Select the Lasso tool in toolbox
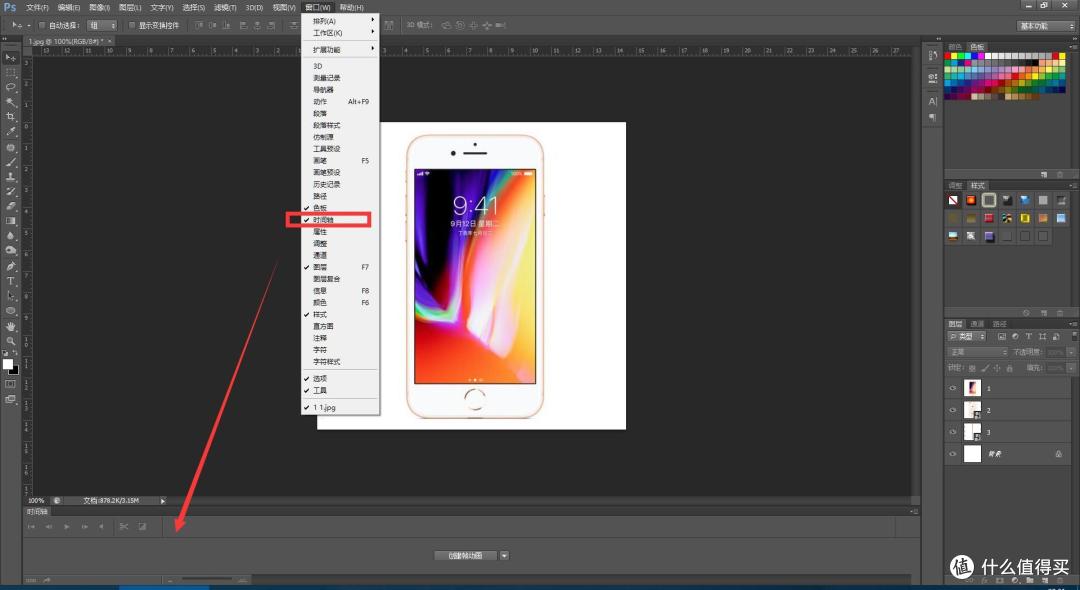This screenshot has width=1080, height=590. pos(11,87)
